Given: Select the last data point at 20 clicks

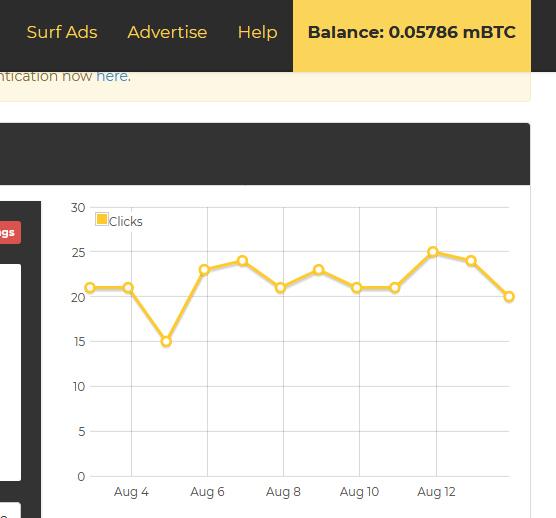Looking at the screenshot, I should coord(509,297).
